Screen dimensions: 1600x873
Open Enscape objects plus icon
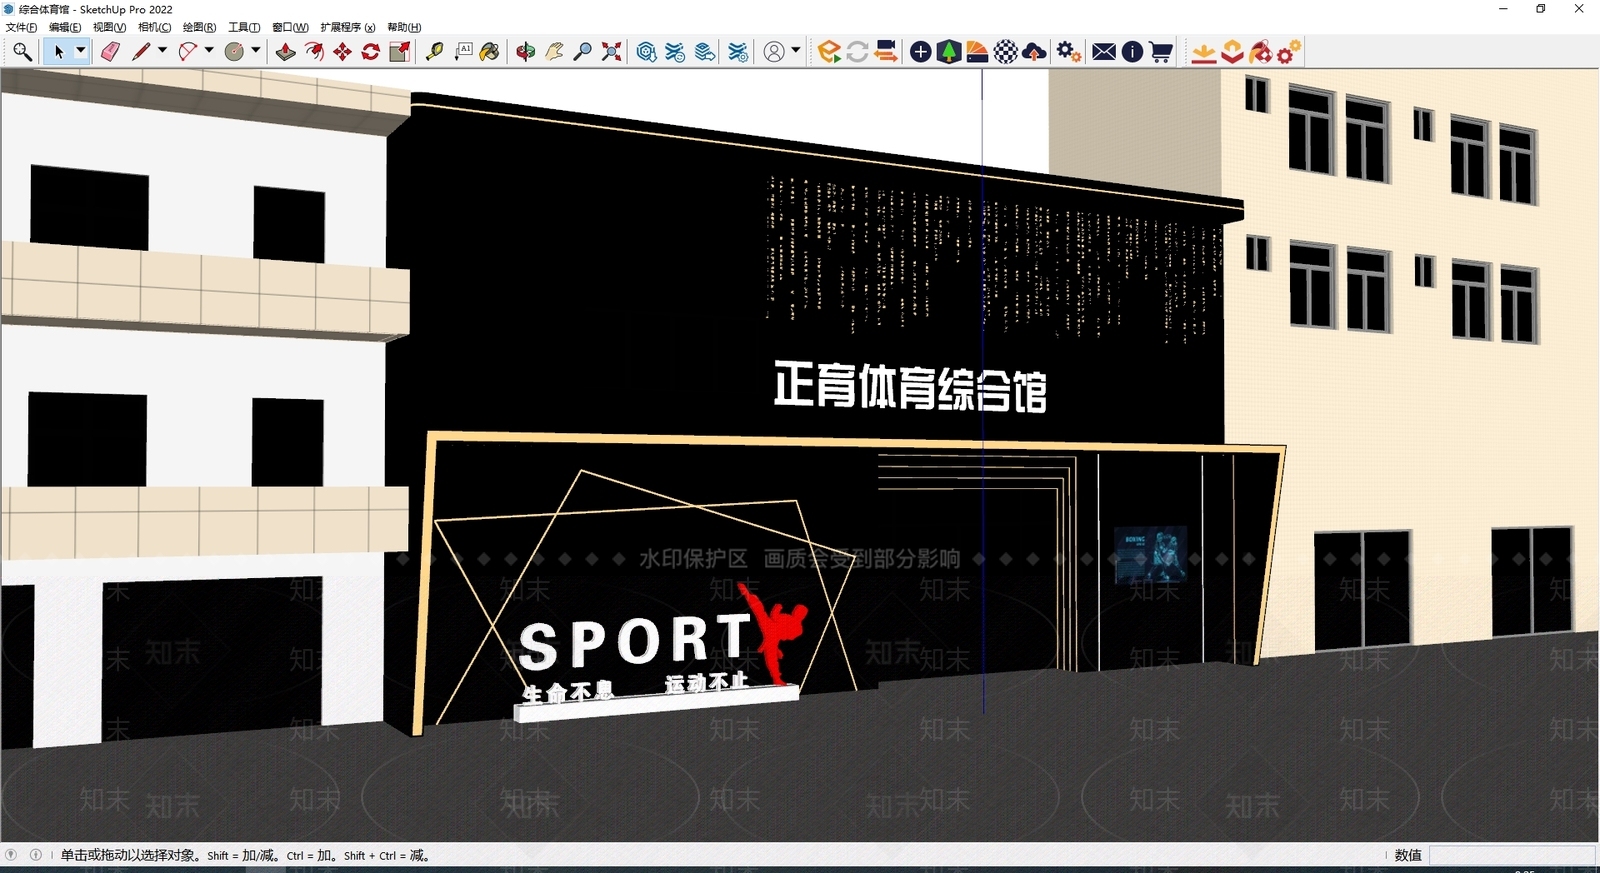click(921, 51)
